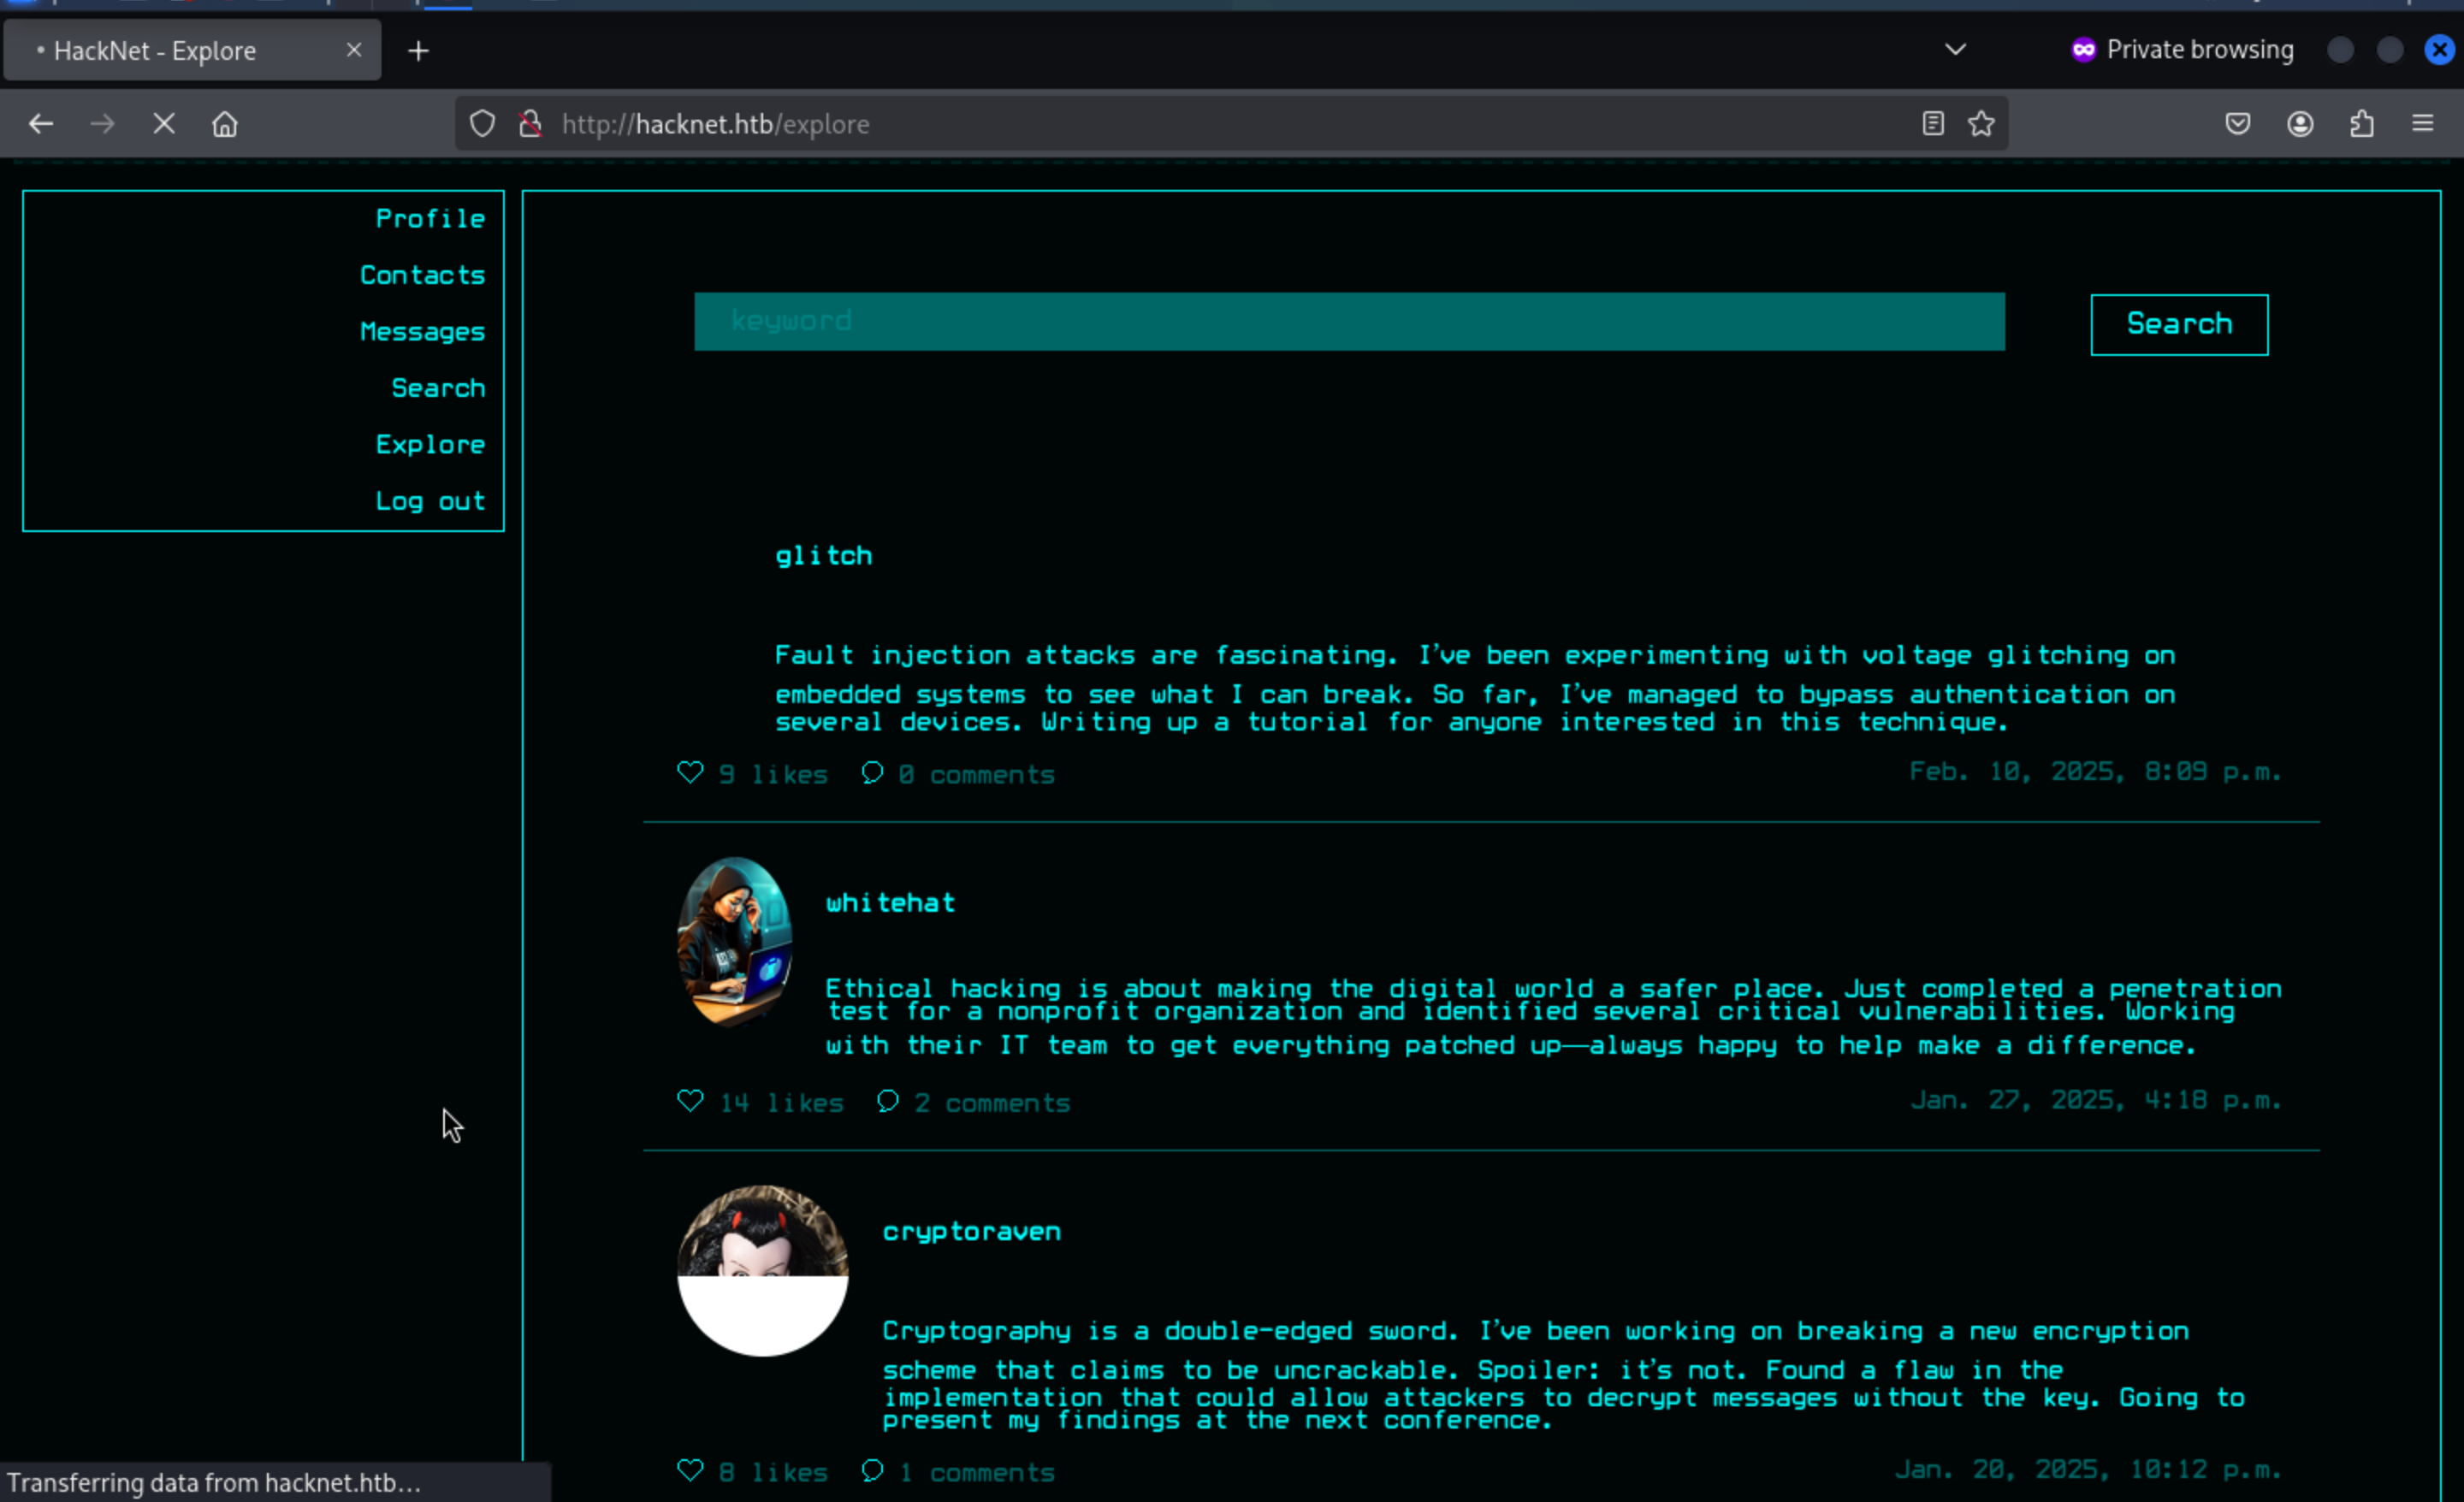Open comments on whitehat's post
Image resolution: width=2464 pixels, height=1502 pixels.
tap(888, 1101)
